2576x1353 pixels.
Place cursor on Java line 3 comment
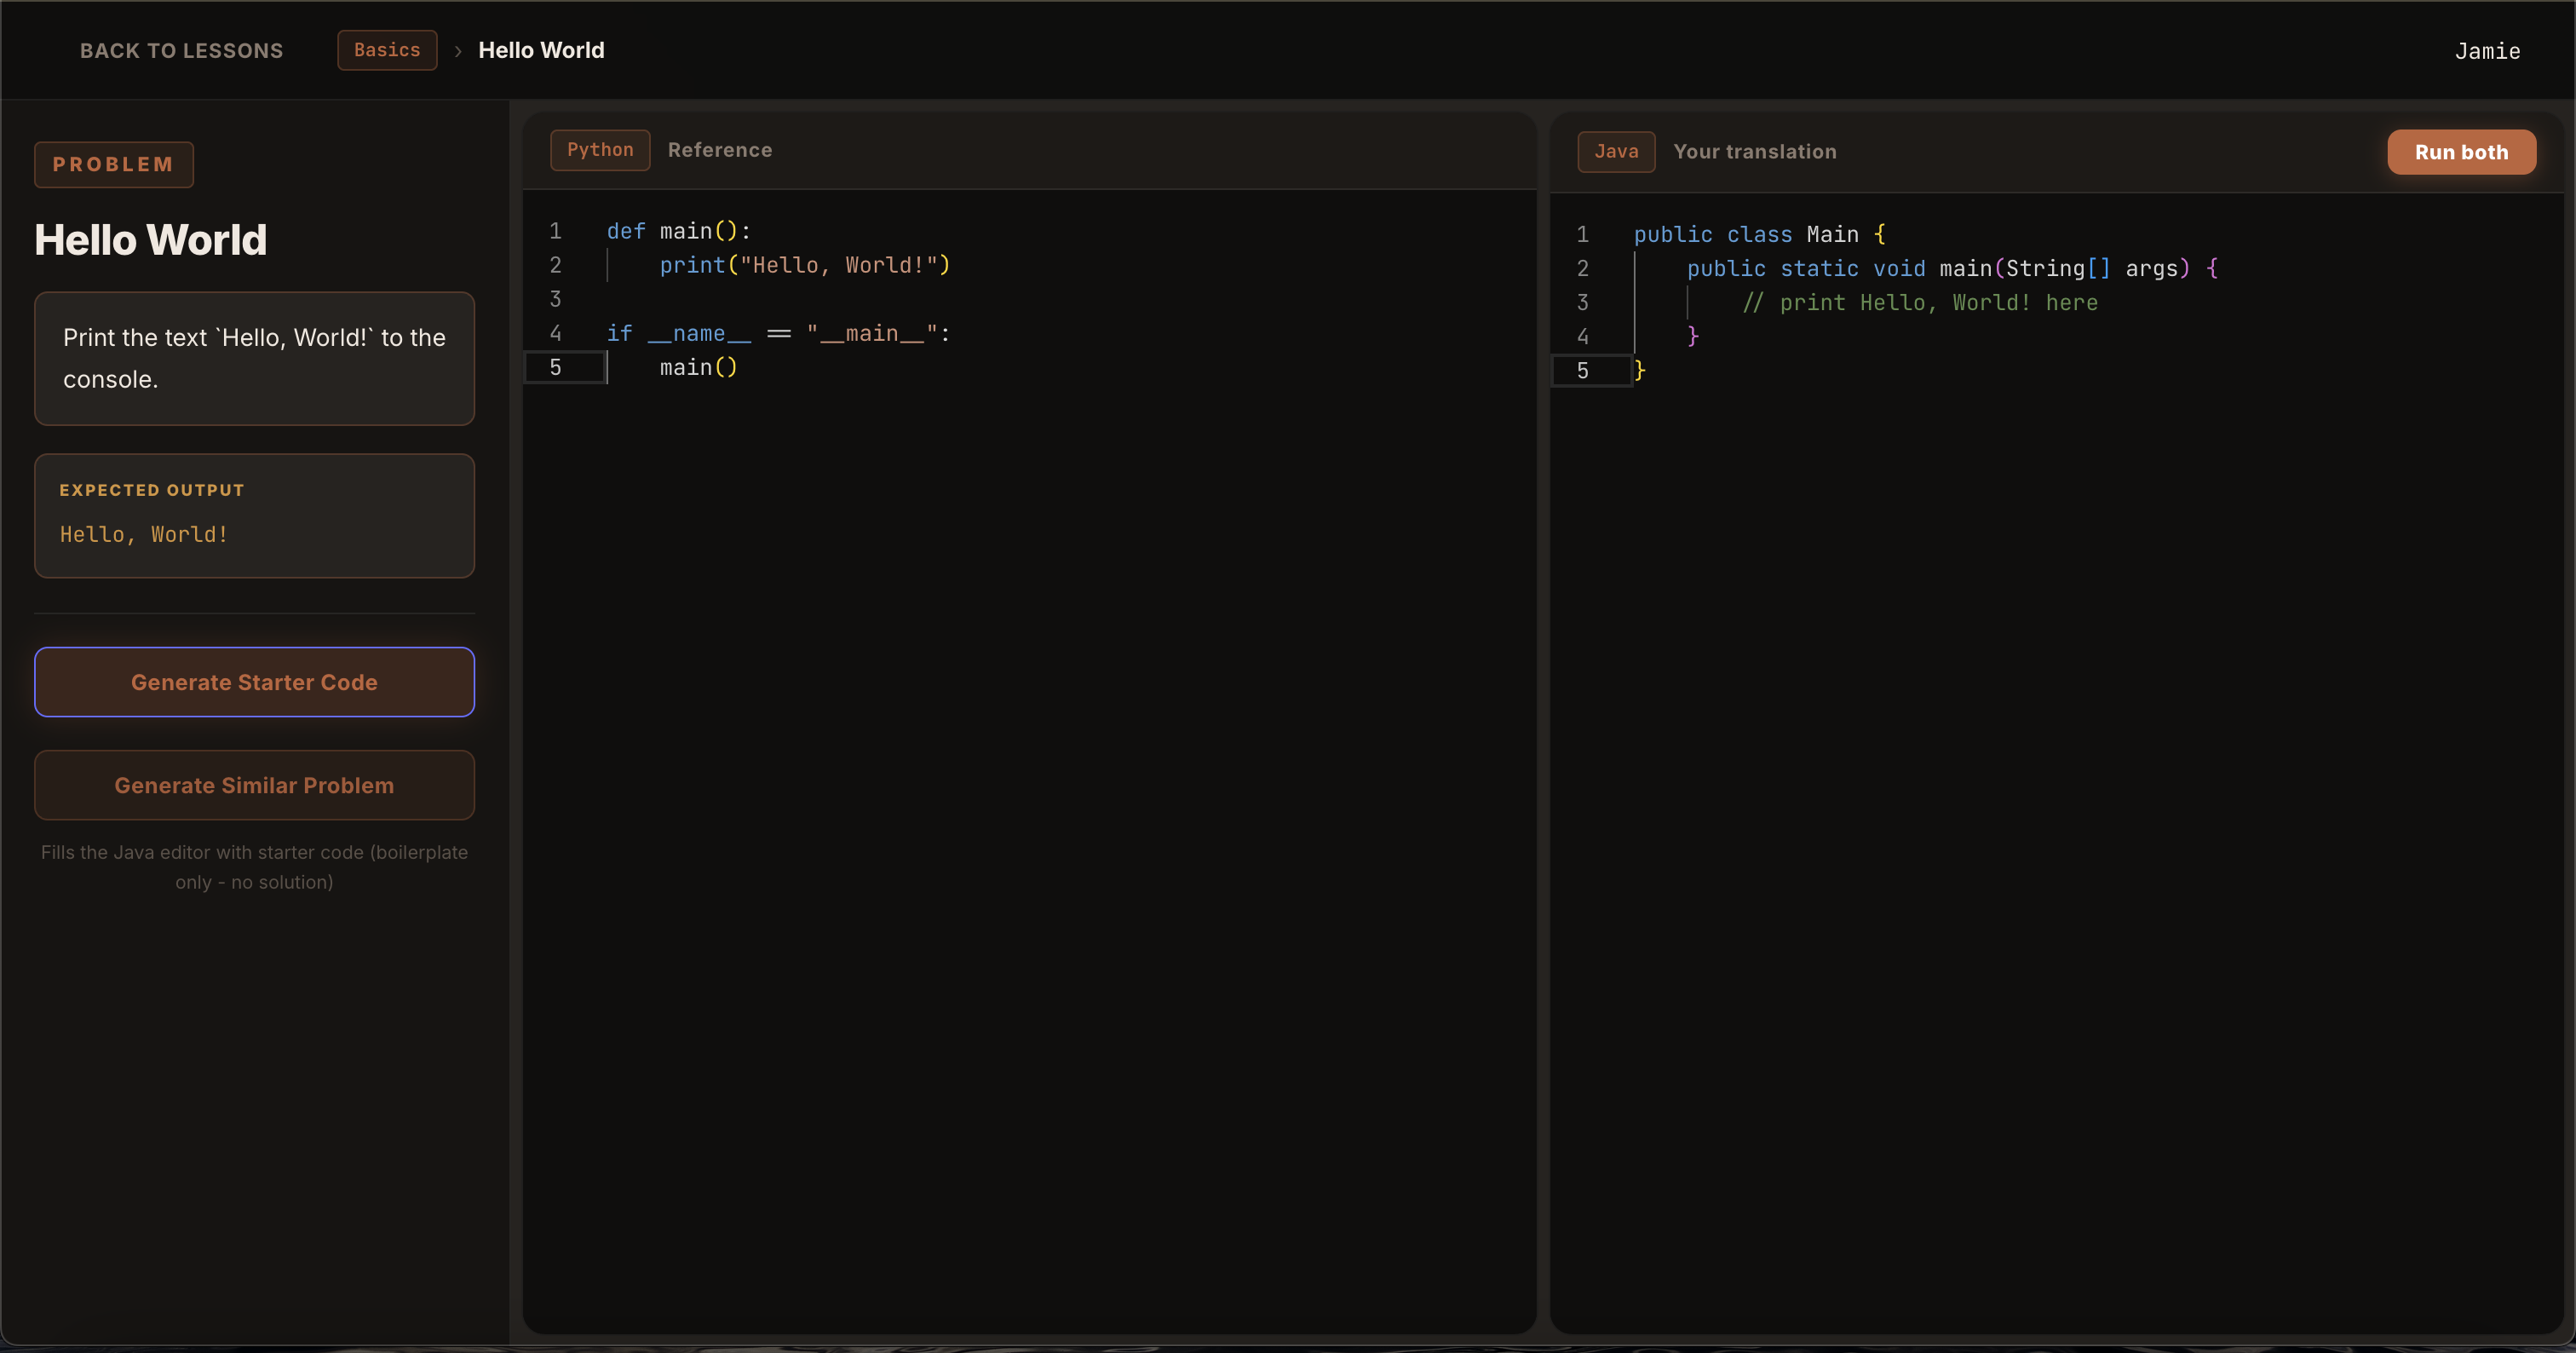coord(1920,303)
